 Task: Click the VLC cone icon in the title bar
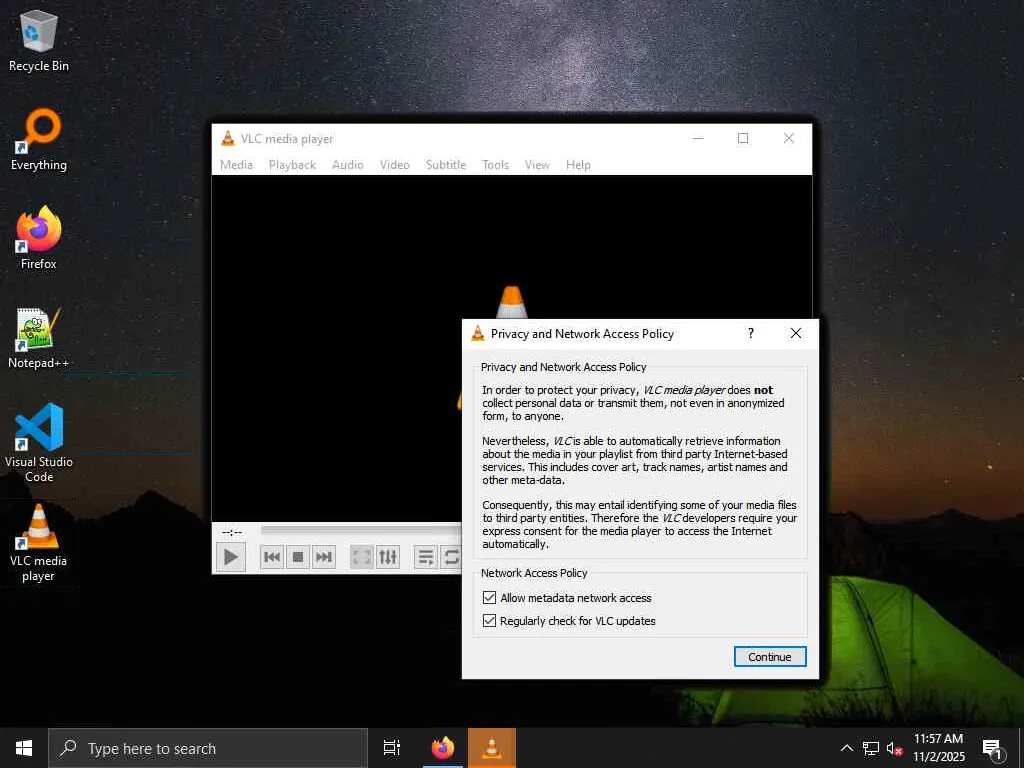(227, 138)
